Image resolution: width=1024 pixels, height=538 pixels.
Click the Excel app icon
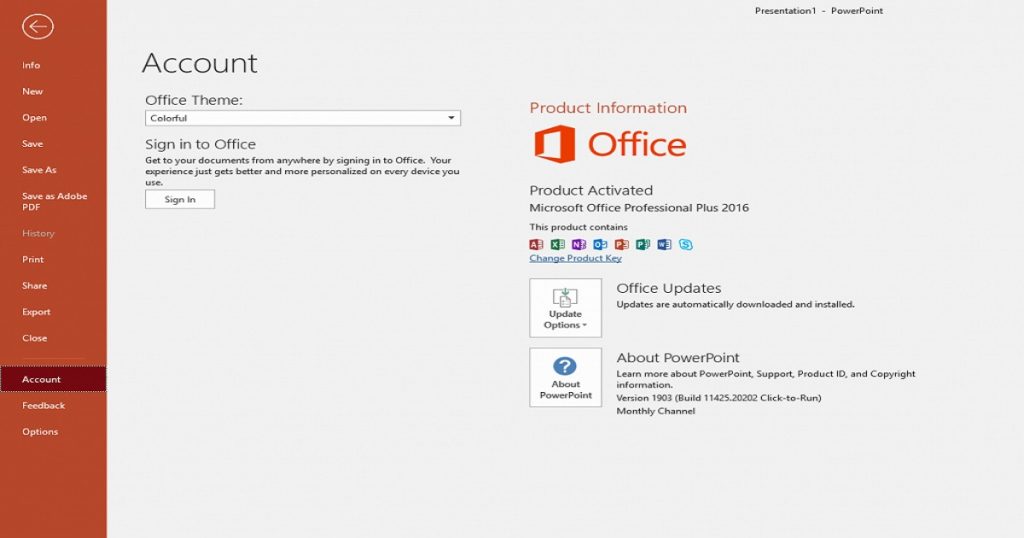pos(557,244)
